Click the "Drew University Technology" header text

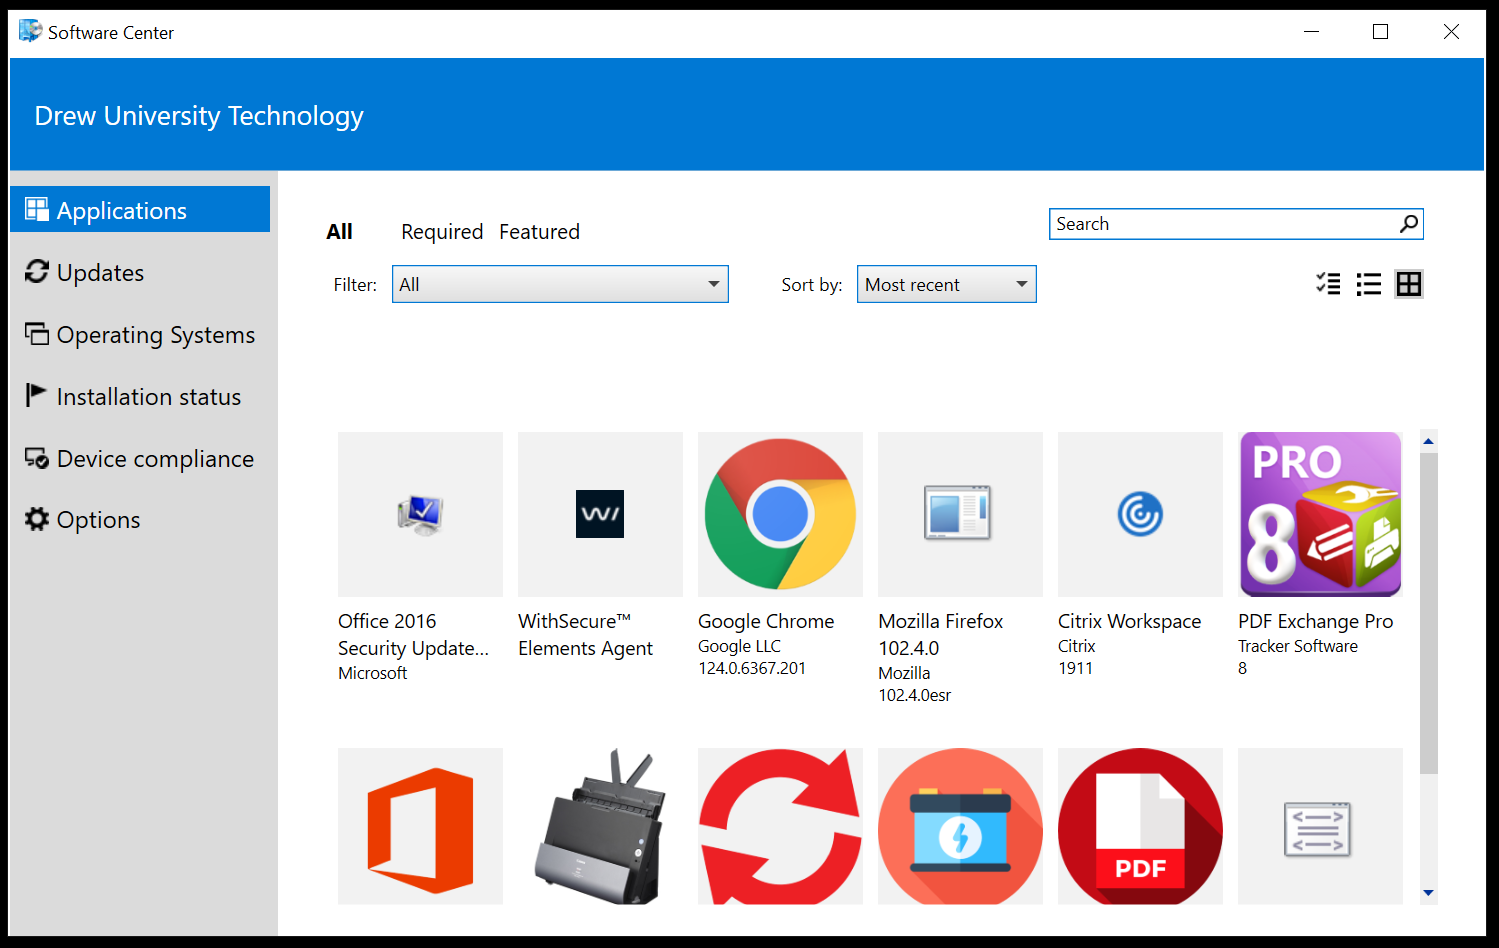coord(199,116)
